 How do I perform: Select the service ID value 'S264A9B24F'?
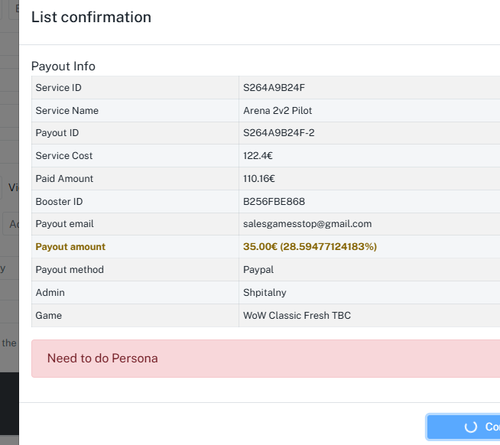274,88
